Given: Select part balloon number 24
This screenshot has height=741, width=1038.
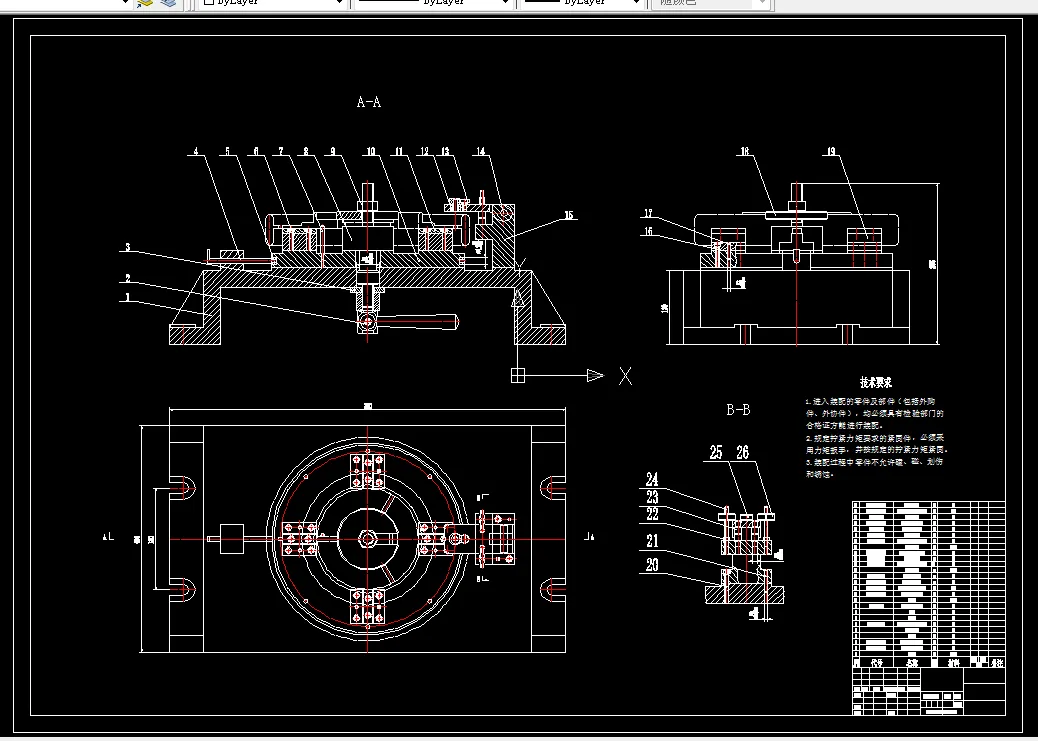Looking at the screenshot, I should (652, 478).
